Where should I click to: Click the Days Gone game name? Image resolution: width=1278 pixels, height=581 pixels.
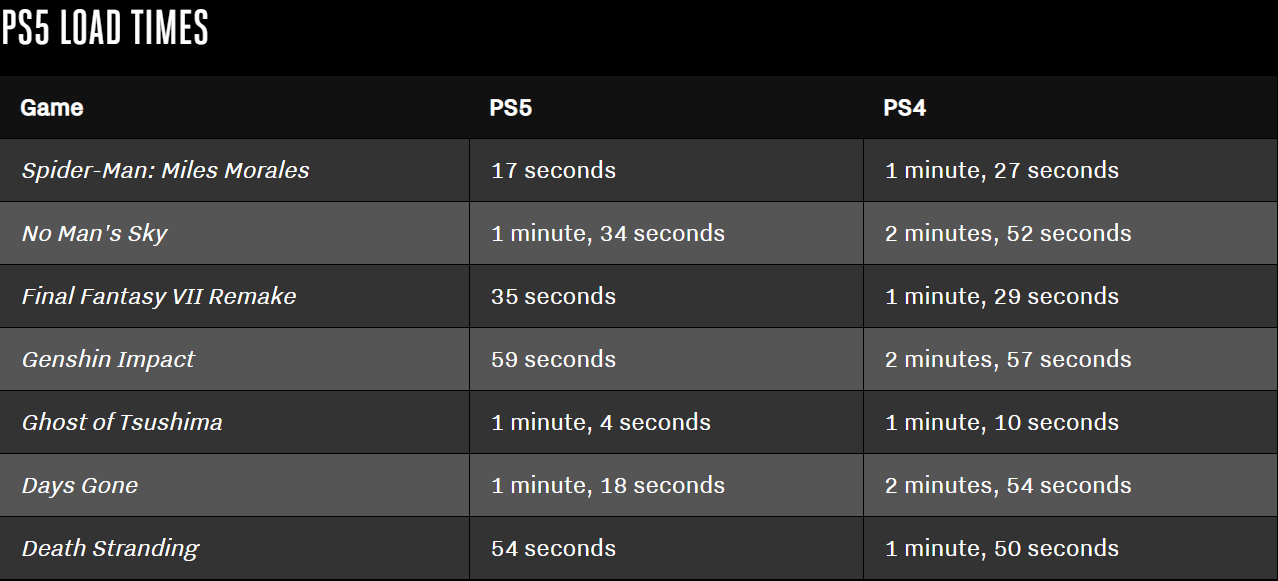click(80, 485)
